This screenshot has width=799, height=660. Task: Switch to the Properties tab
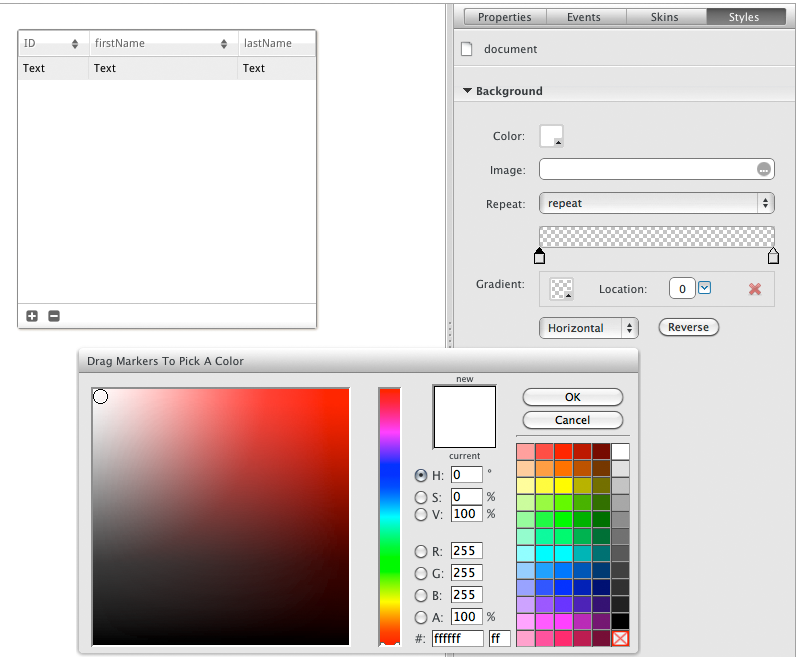coord(504,17)
